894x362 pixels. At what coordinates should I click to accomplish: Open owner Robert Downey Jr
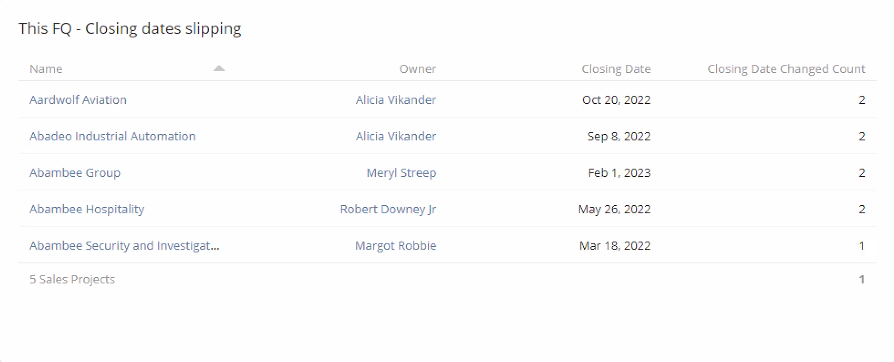388,209
